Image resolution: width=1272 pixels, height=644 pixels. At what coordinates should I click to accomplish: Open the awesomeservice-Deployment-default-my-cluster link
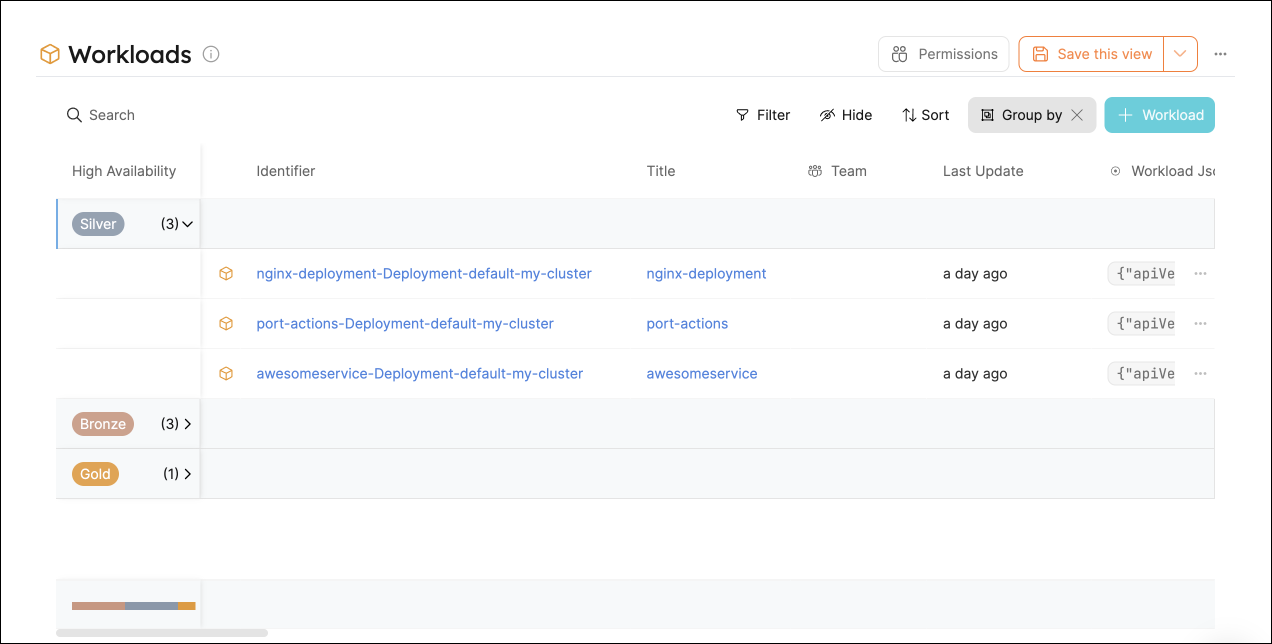(x=419, y=373)
